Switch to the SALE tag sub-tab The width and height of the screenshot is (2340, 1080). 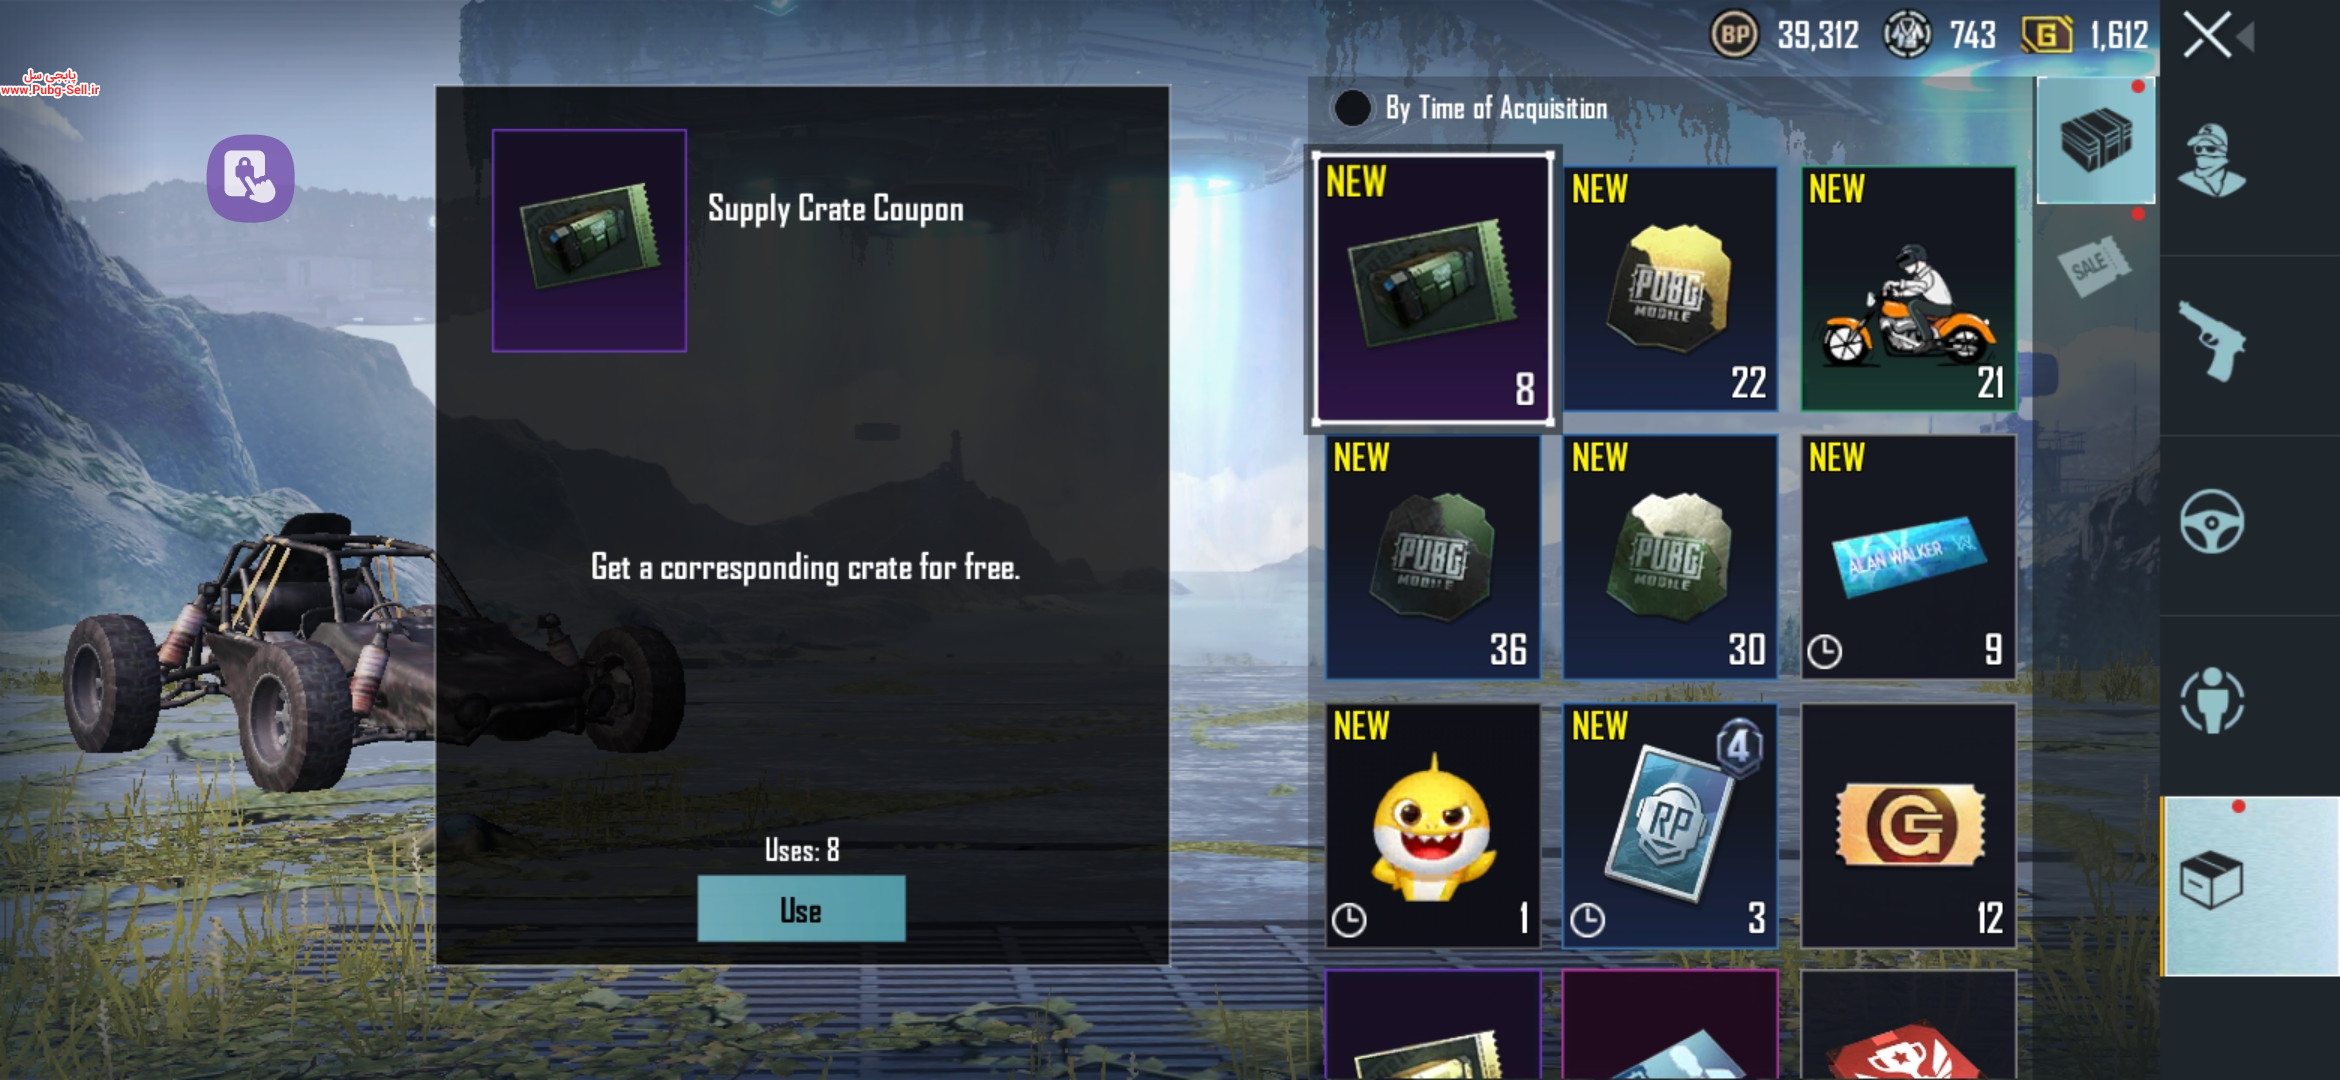[x=2093, y=266]
